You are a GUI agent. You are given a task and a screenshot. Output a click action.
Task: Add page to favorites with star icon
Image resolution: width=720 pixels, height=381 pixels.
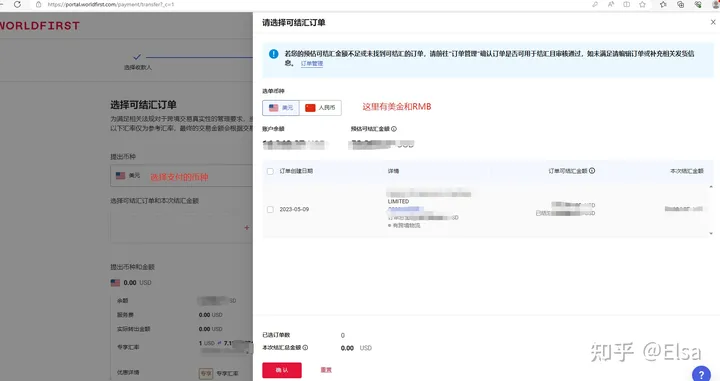pos(642,4)
